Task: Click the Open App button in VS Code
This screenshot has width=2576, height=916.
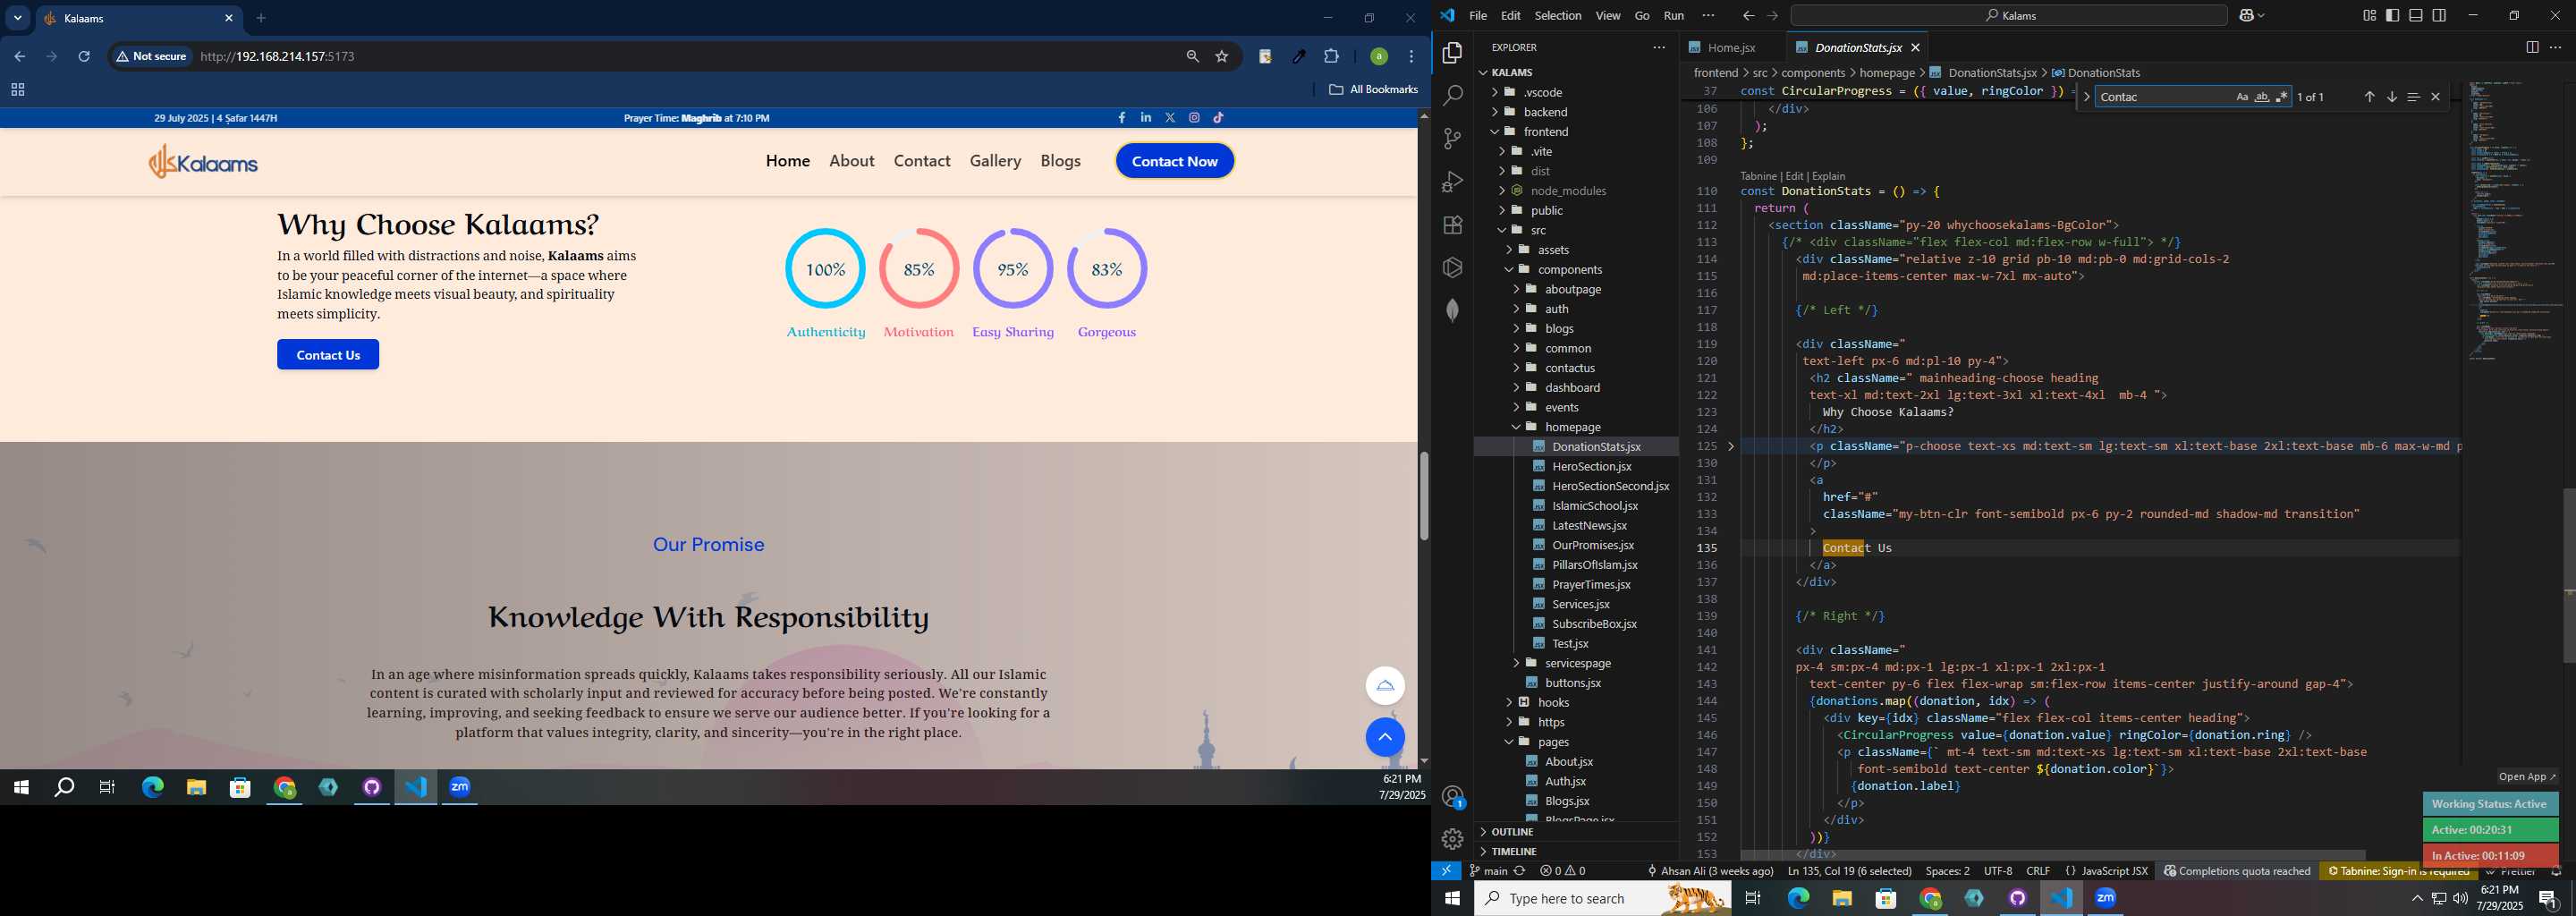Action: pyautogui.click(x=2526, y=777)
